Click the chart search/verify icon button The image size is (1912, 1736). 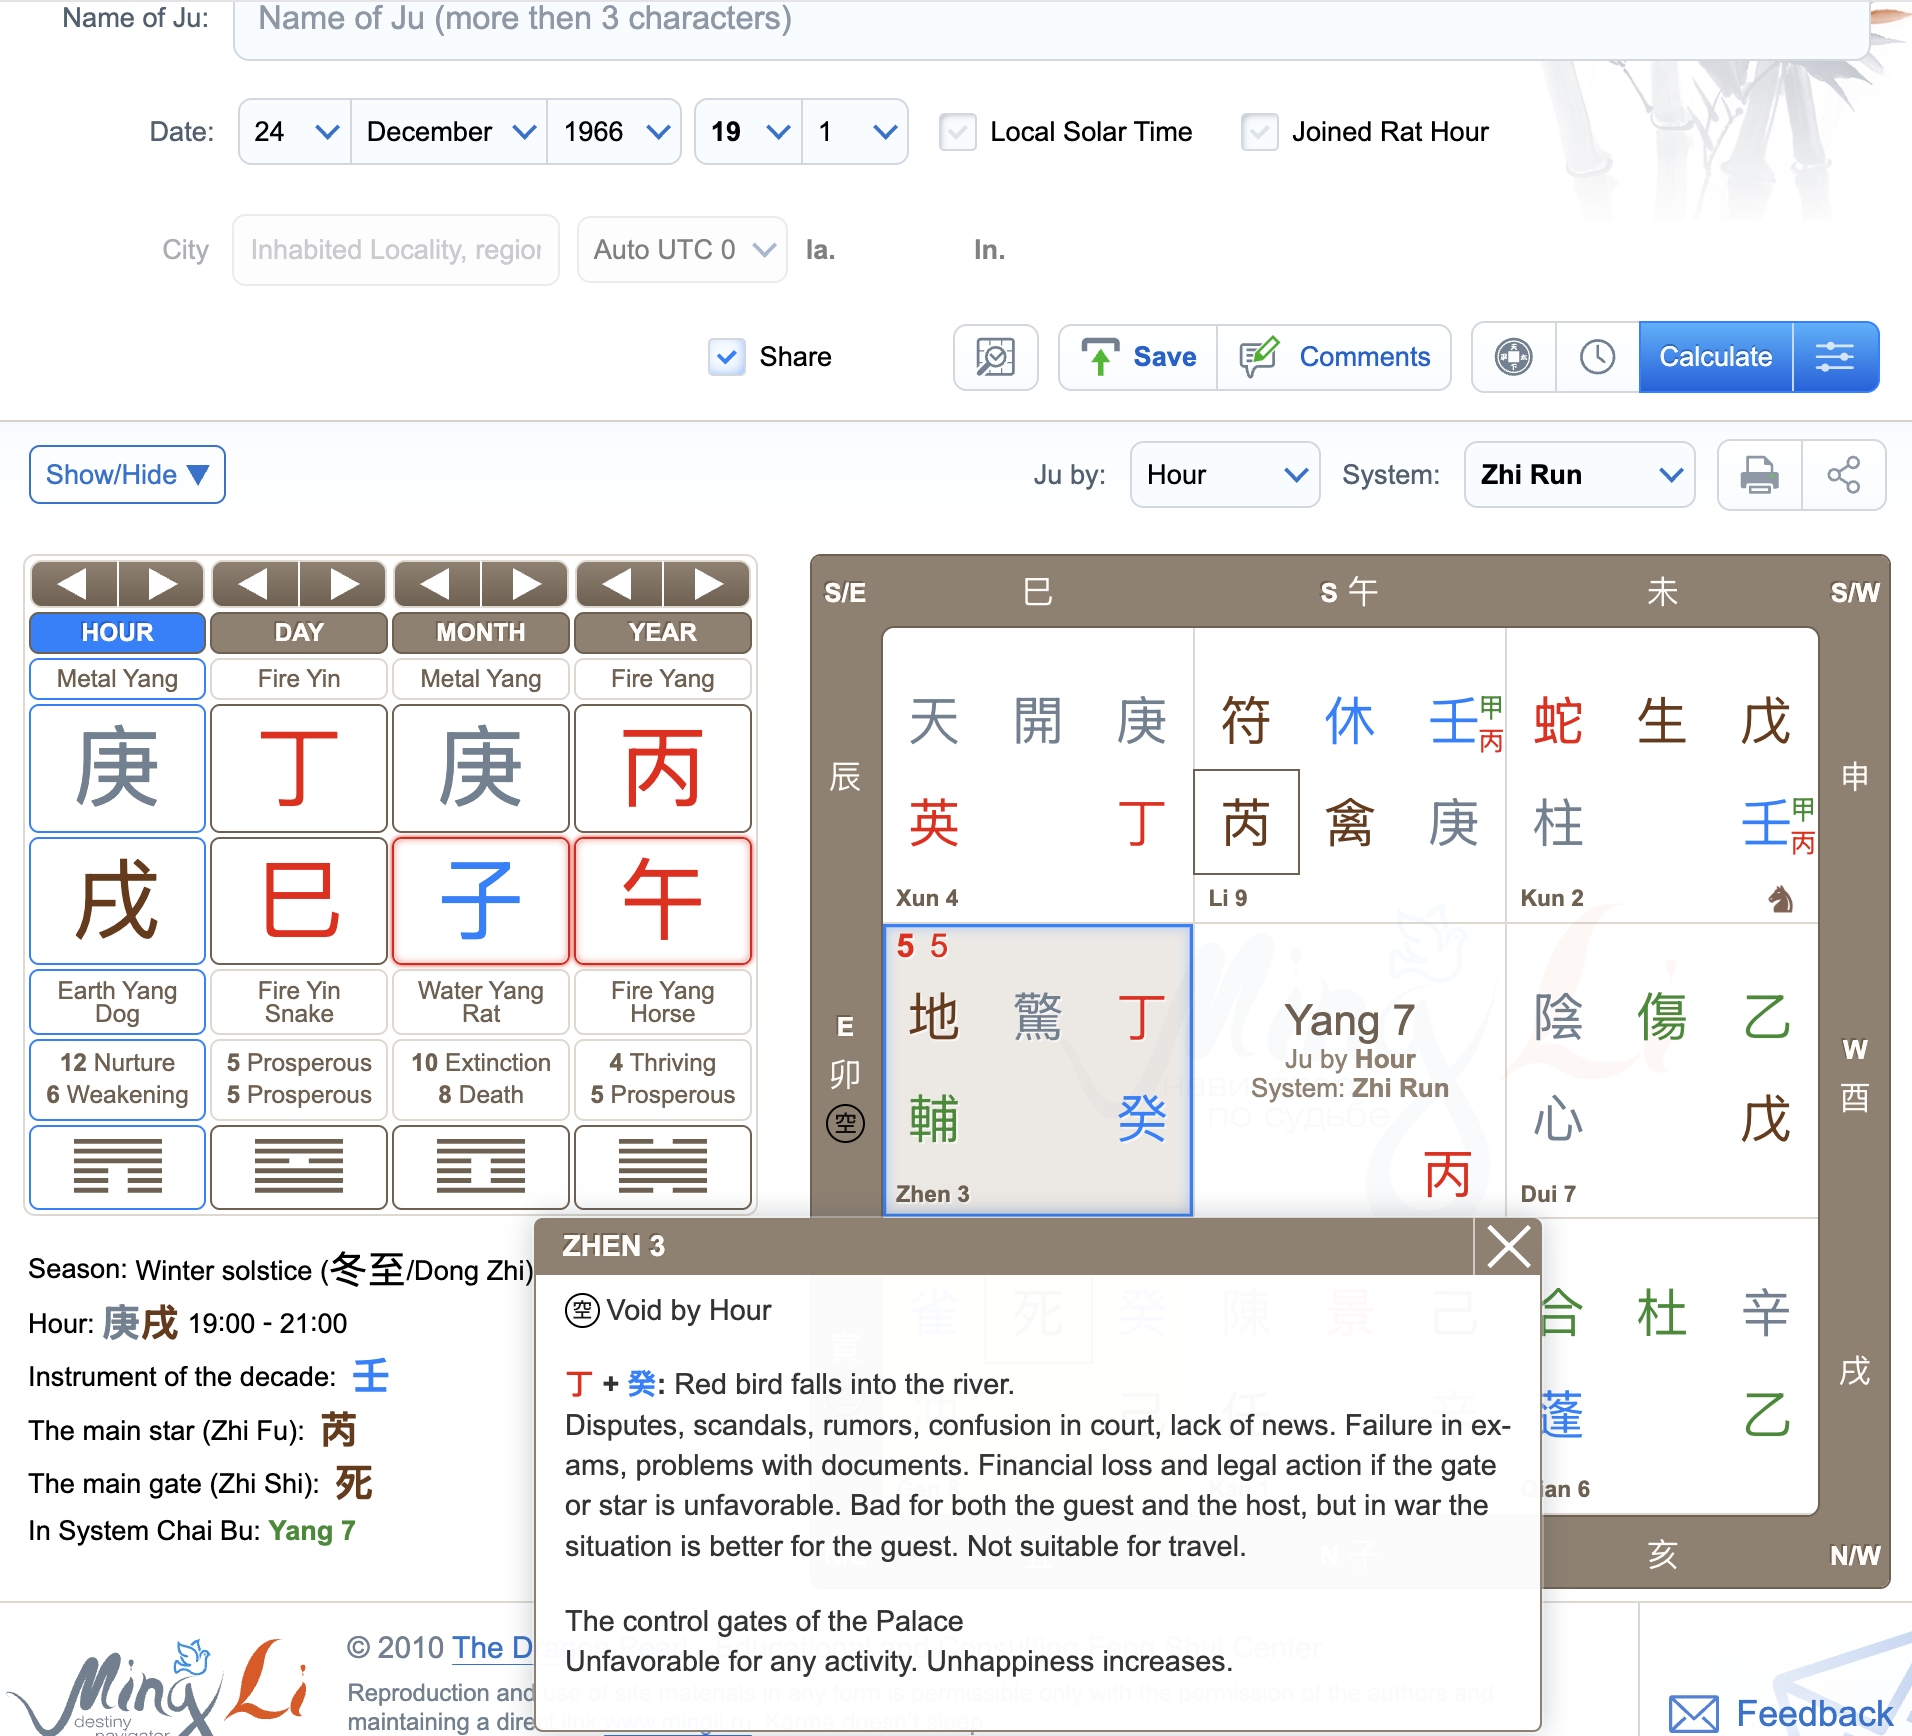[x=995, y=357]
